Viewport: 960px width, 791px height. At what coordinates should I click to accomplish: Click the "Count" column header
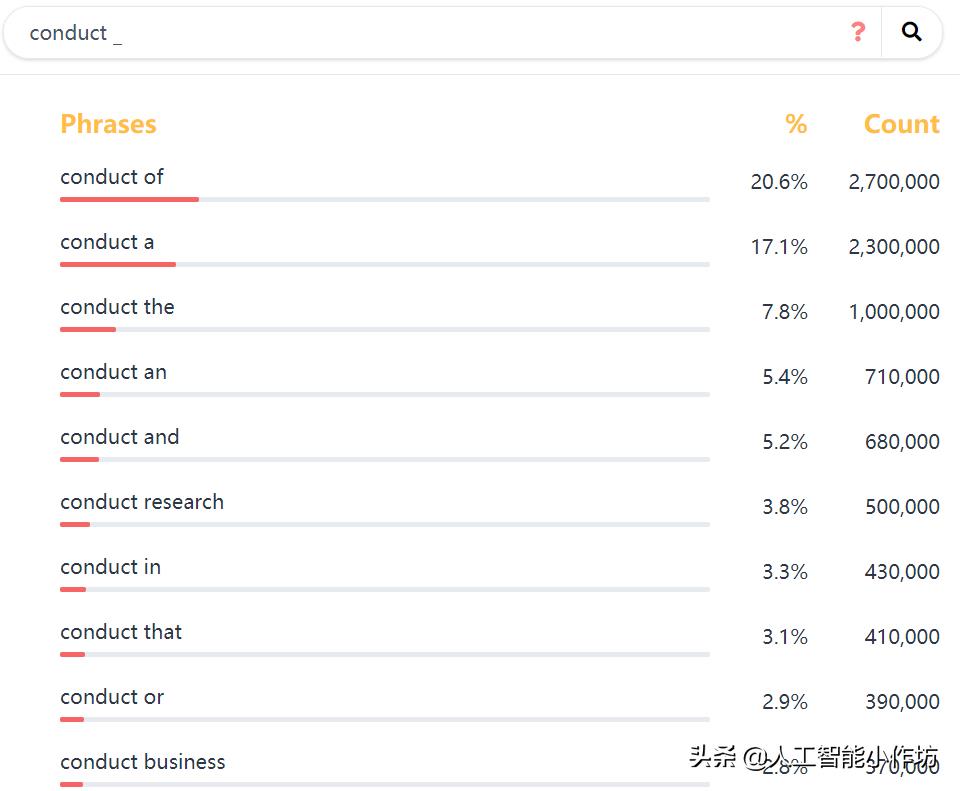[x=901, y=124]
